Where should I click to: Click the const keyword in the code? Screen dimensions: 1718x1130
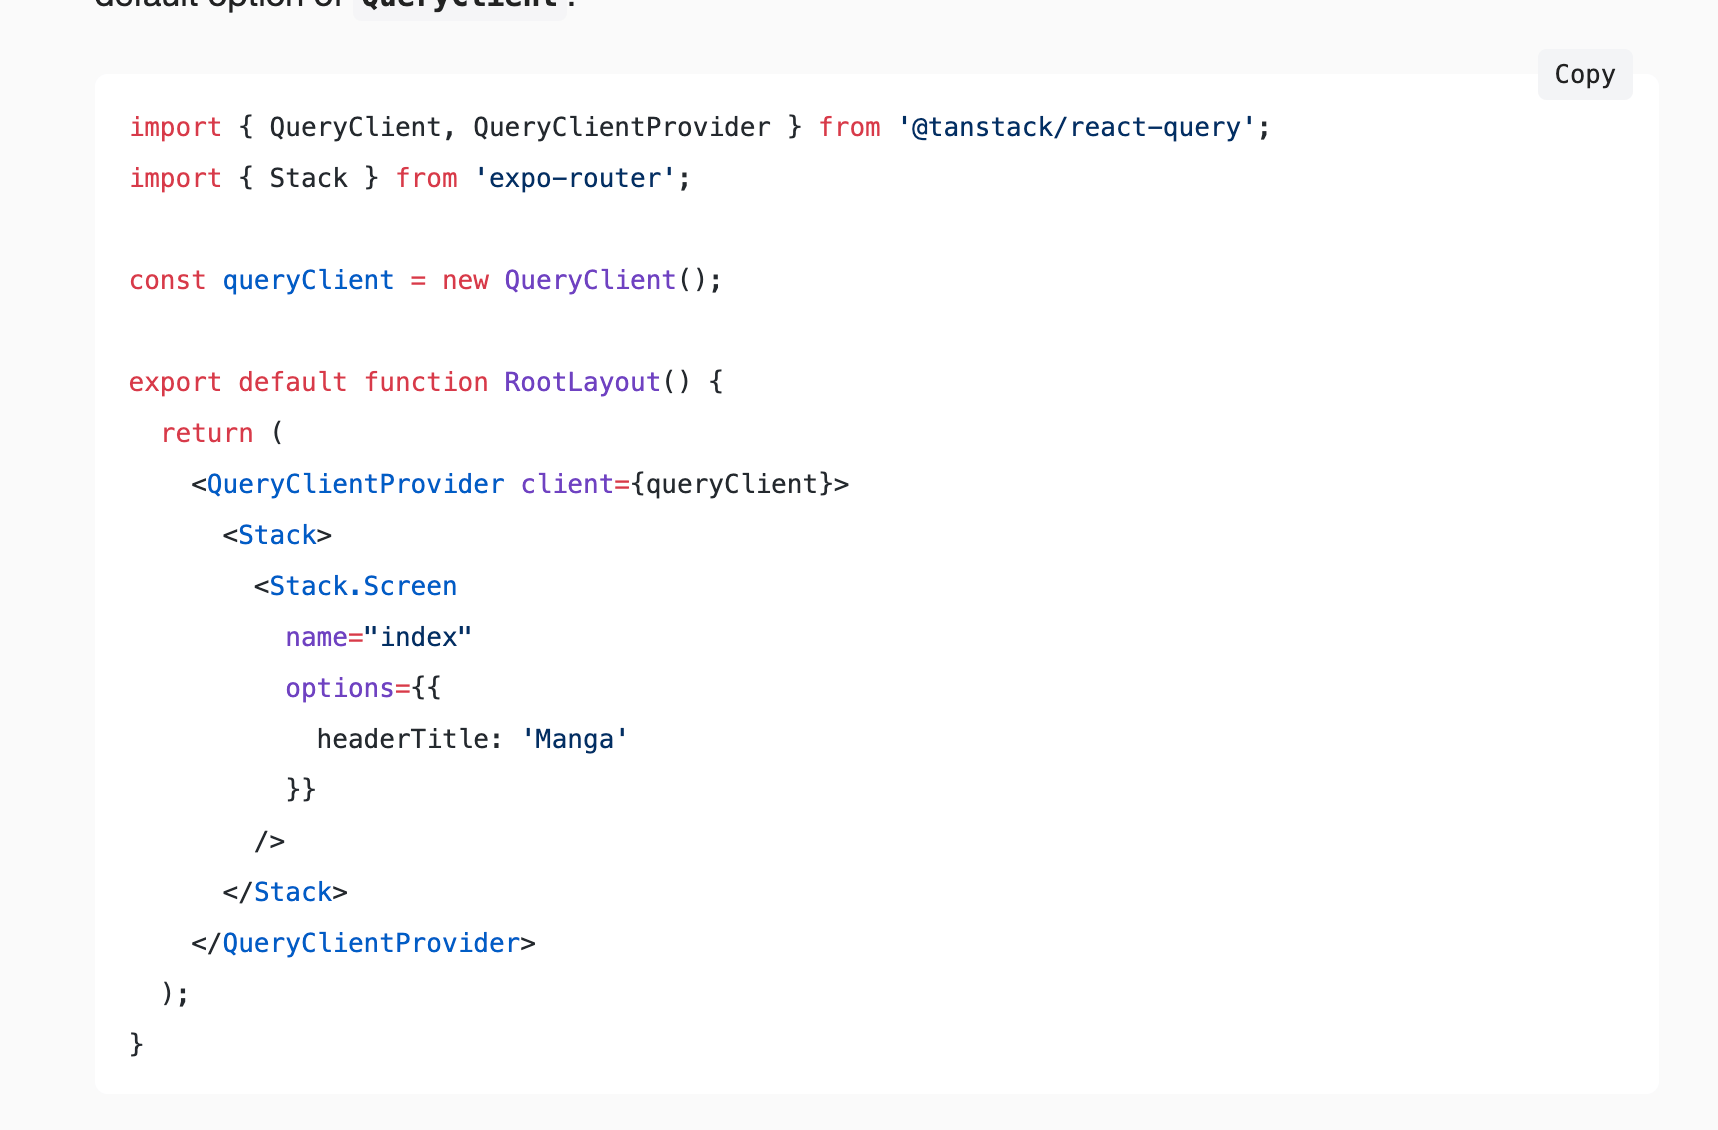pyautogui.click(x=167, y=281)
